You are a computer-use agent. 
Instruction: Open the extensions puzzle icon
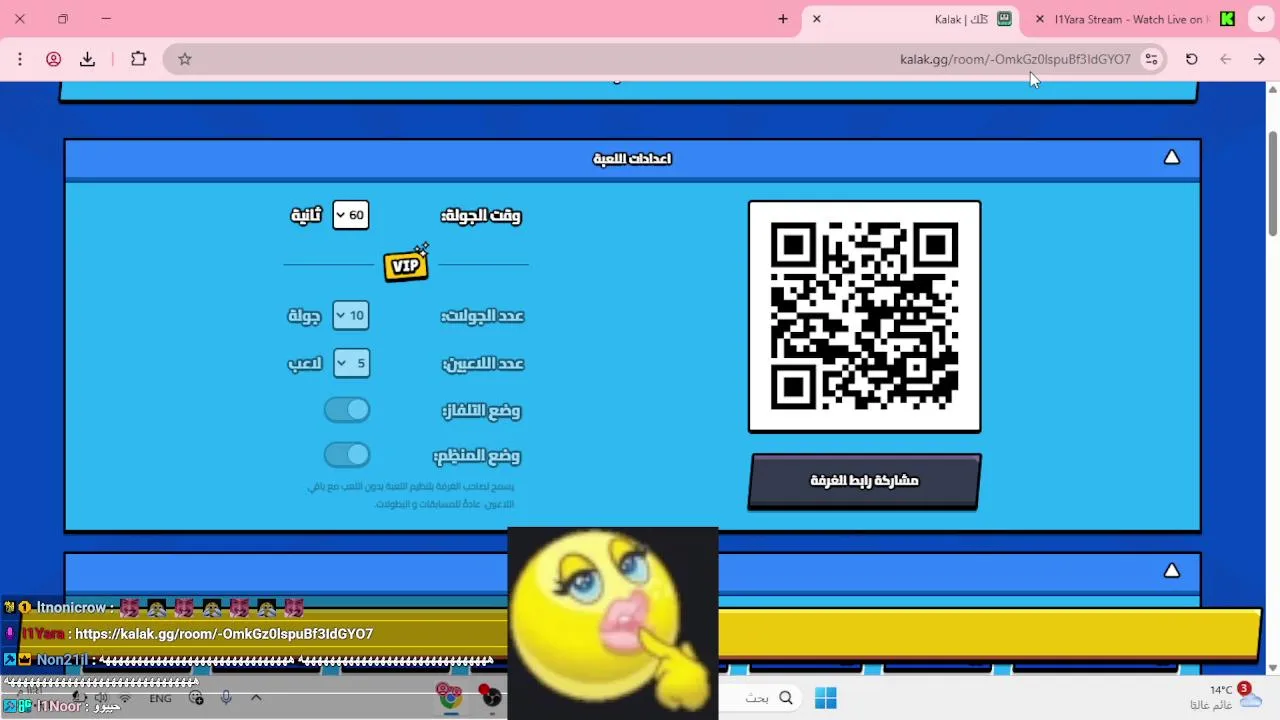[x=139, y=59]
